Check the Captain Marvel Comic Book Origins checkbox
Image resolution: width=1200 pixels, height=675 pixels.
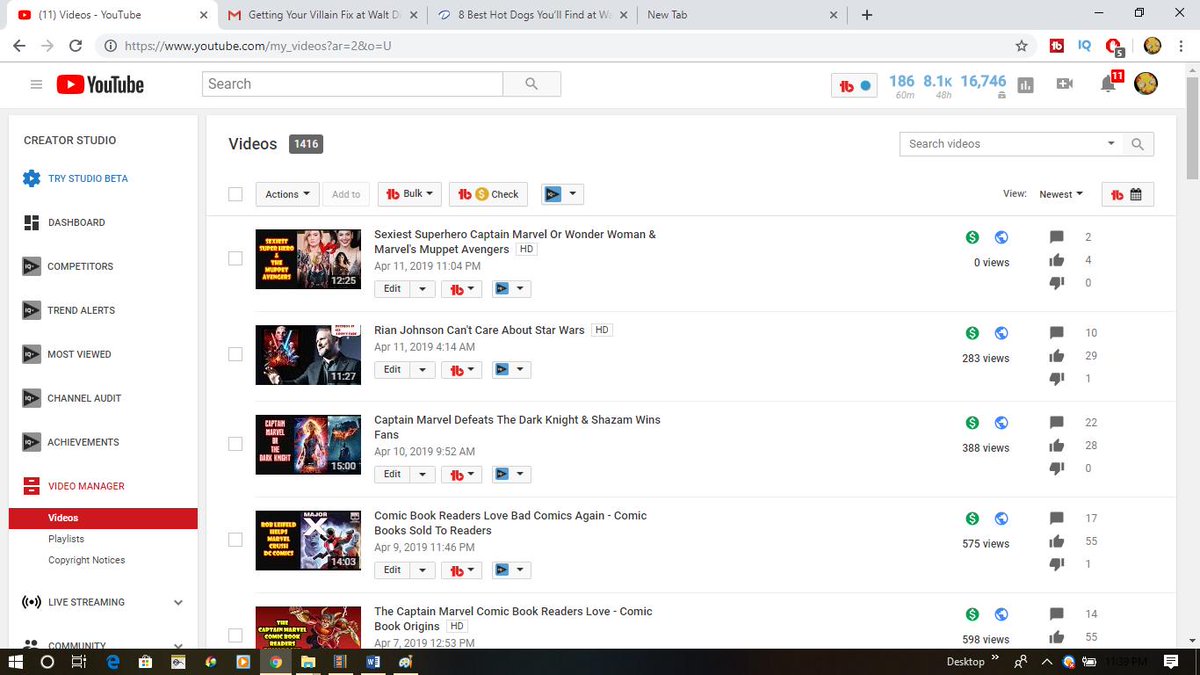pos(235,635)
